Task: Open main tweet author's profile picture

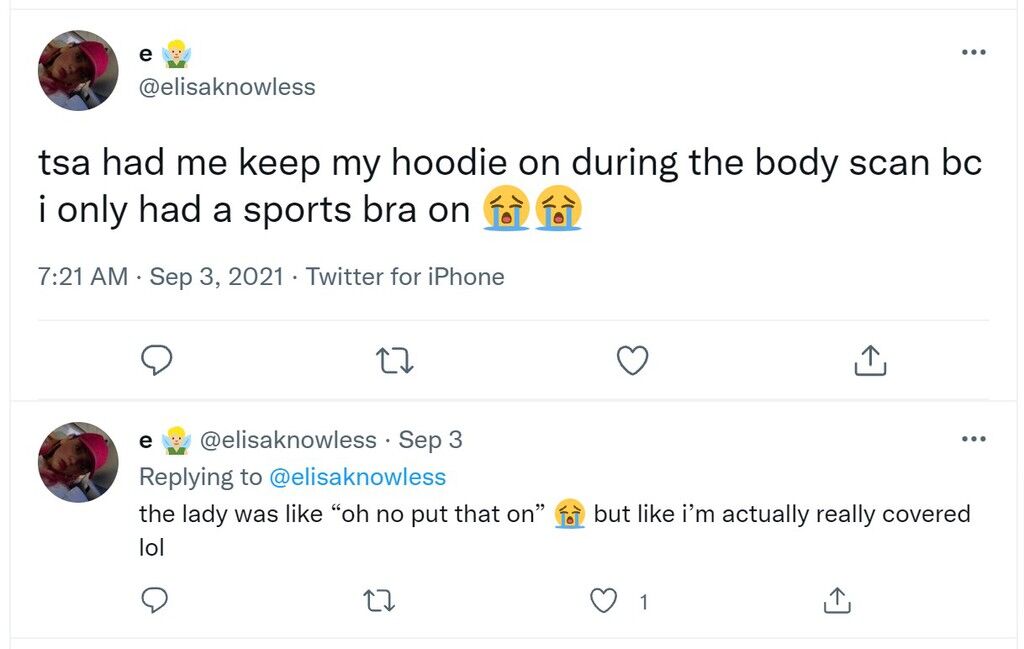Action: [x=78, y=71]
